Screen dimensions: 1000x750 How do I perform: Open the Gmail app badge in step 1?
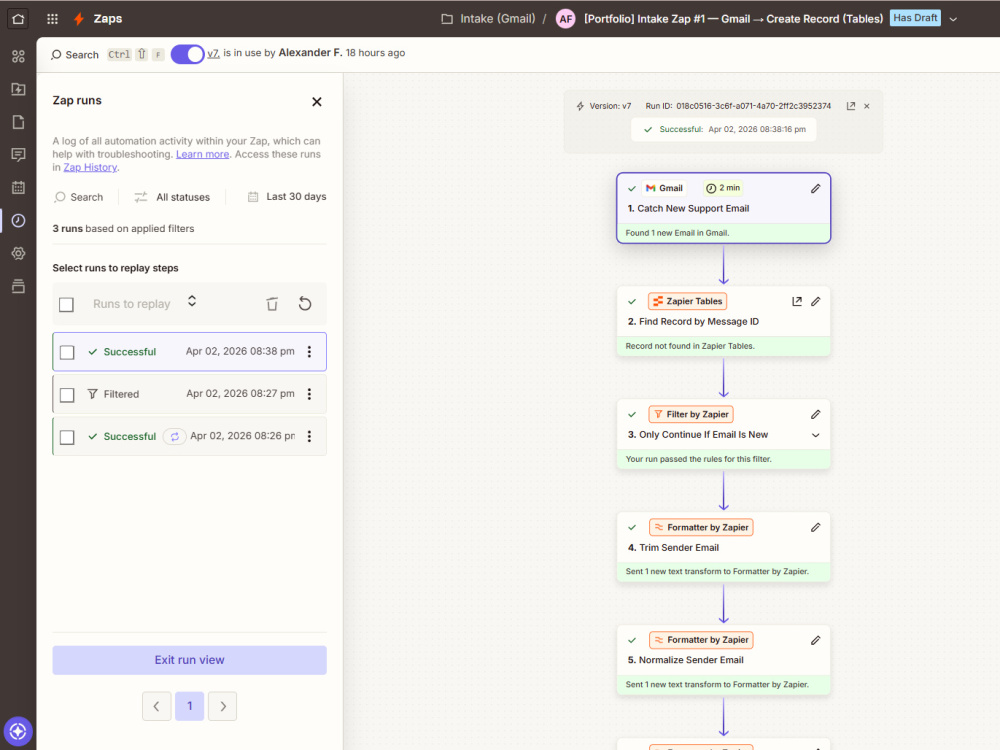(664, 188)
